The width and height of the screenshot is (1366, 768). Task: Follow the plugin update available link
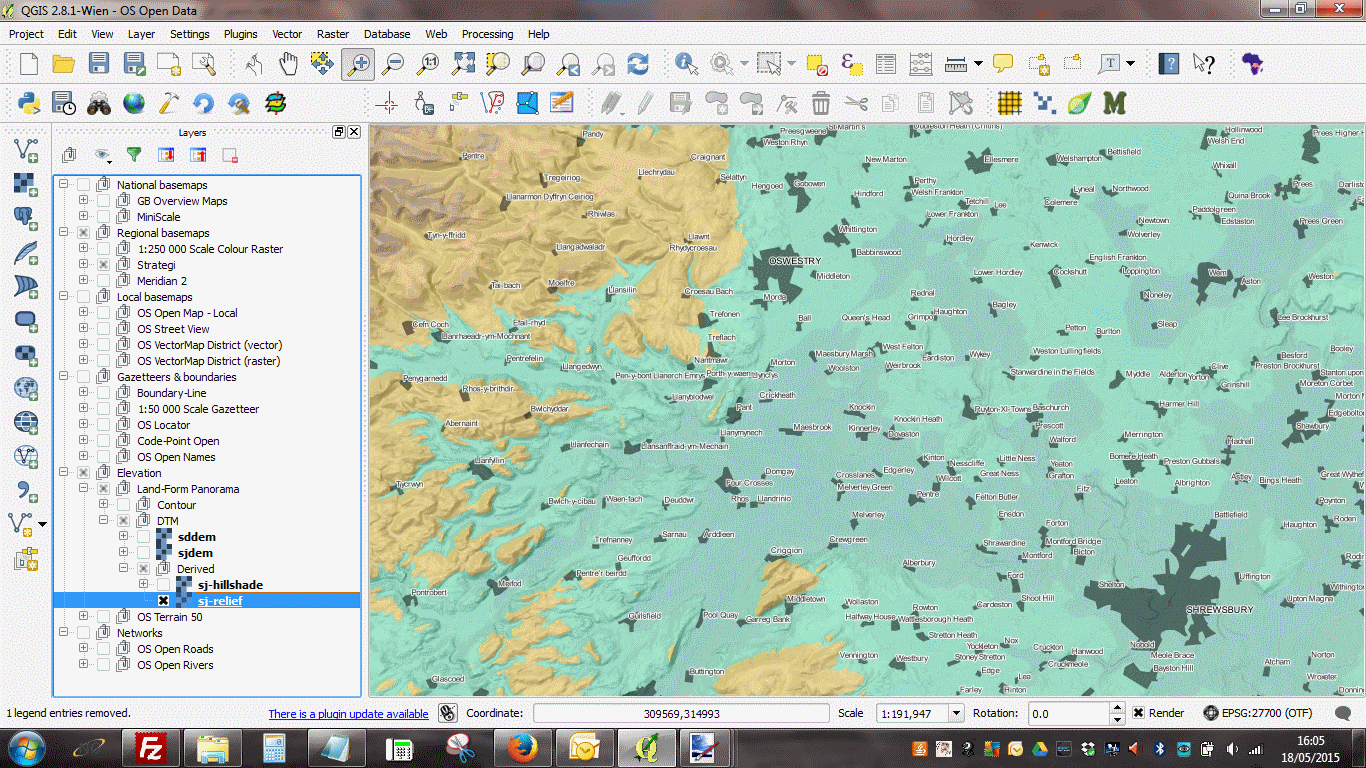(x=348, y=714)
